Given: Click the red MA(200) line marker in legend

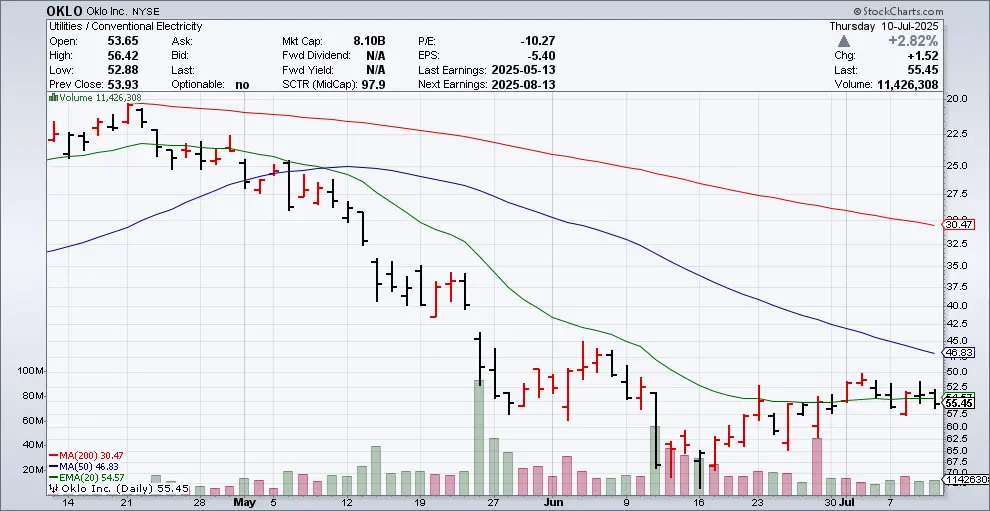Looking at the screenshot, I should (x=53, y=455).
